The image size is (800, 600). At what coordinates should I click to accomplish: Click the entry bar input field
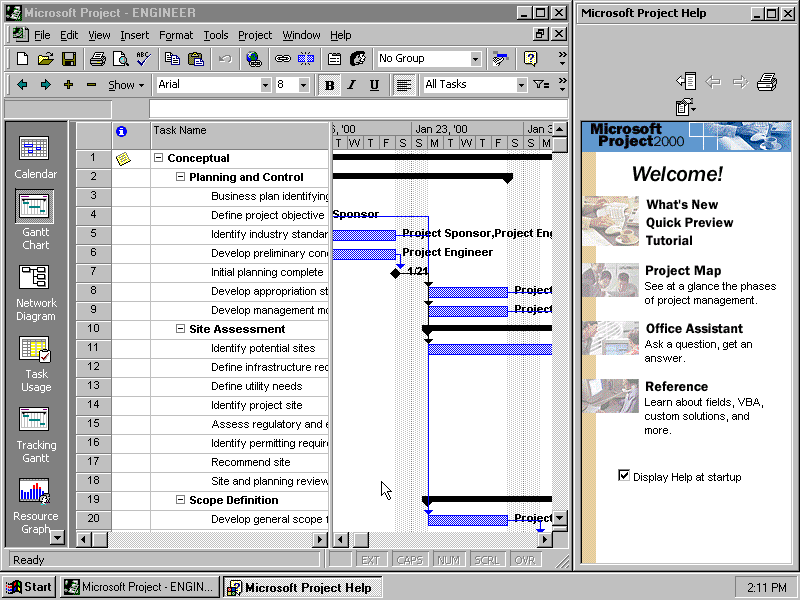click(x=358, y=109)
